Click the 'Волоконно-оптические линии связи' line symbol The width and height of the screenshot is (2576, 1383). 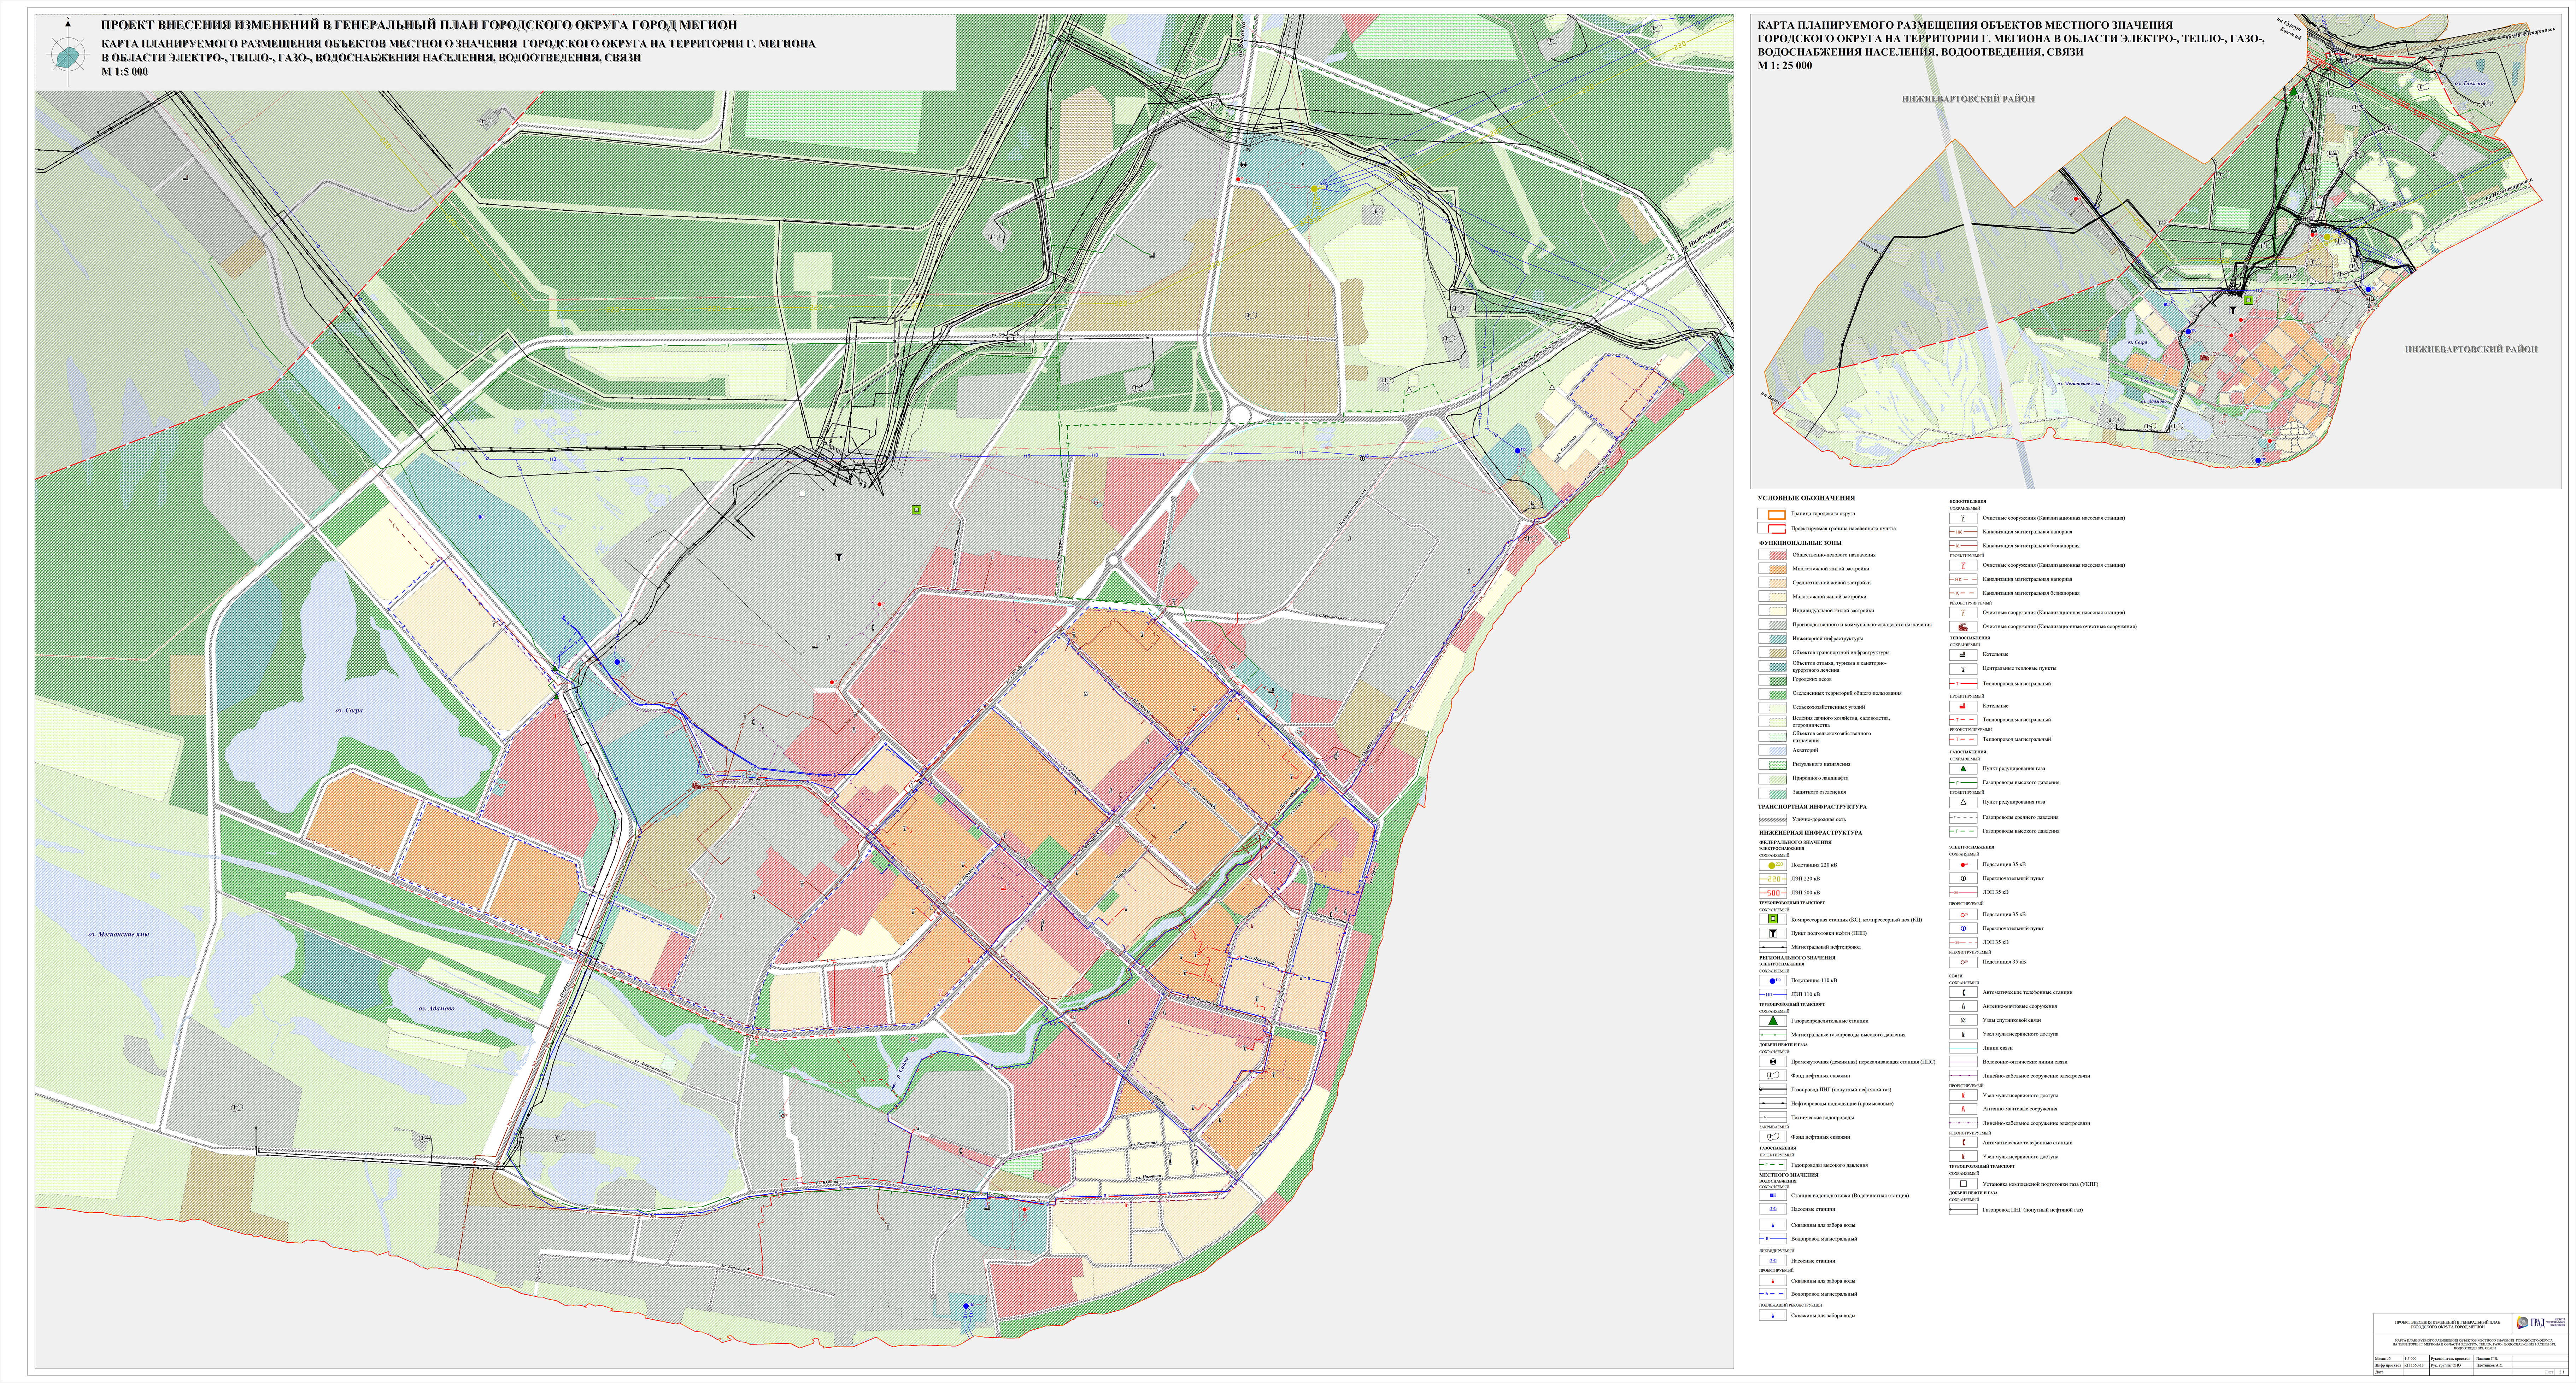tap(1963, 1062)
